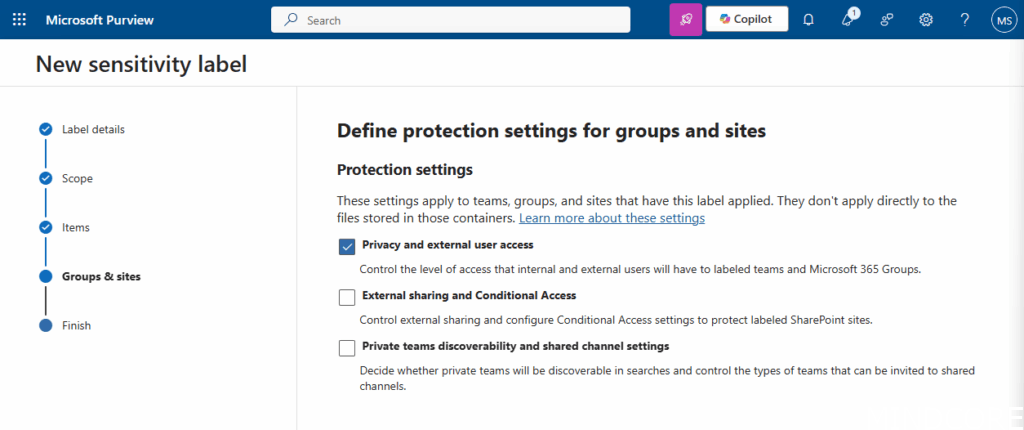Open the app launcher waffle menu
The image size is (1024, 430).
(x=20, y=19)
